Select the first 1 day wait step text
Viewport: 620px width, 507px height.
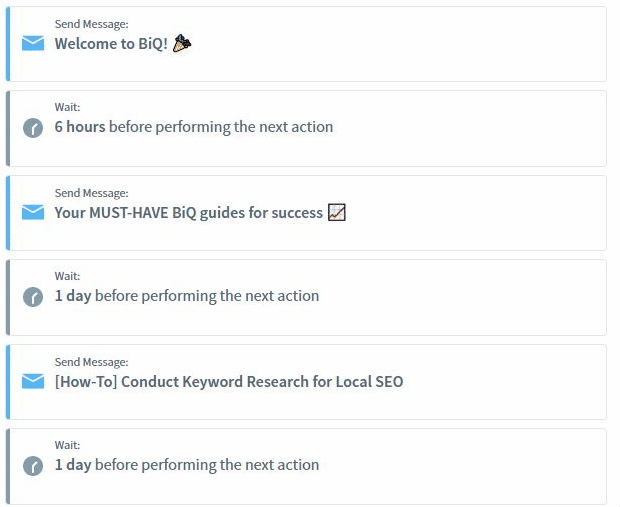click(187, 296)
